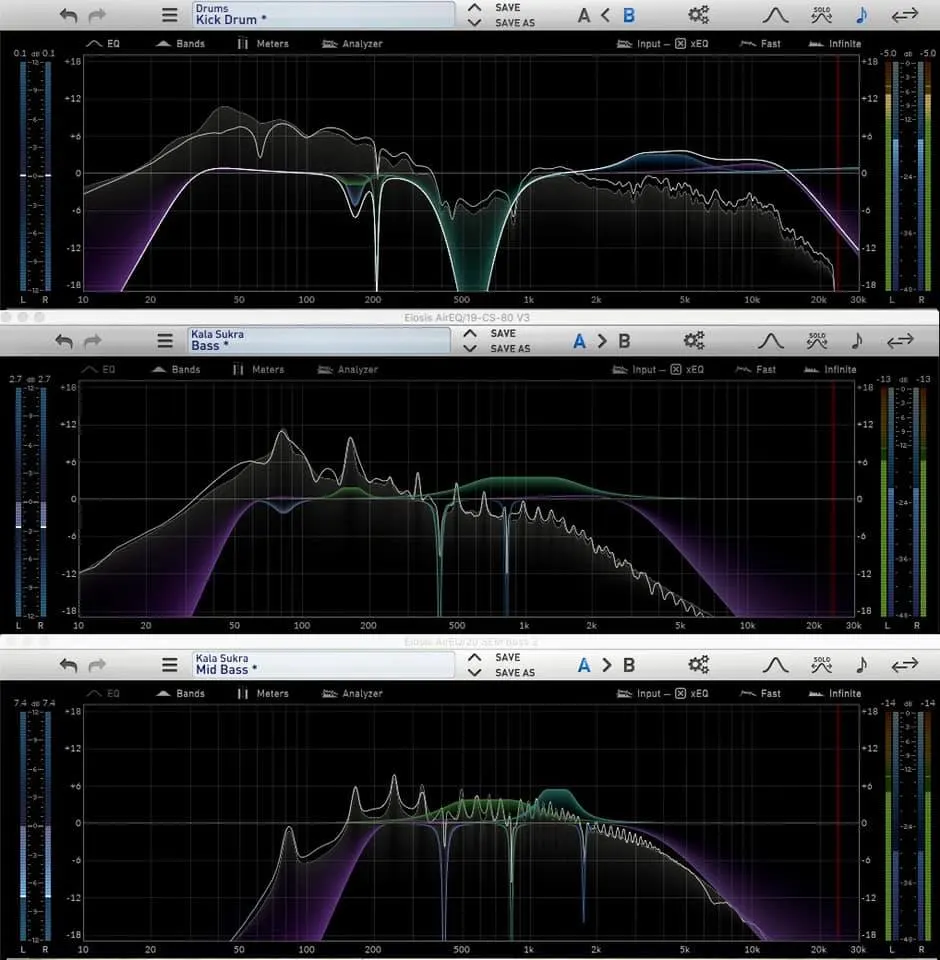Click bell curve icon in Kick Drum window

tap(775, 15)
